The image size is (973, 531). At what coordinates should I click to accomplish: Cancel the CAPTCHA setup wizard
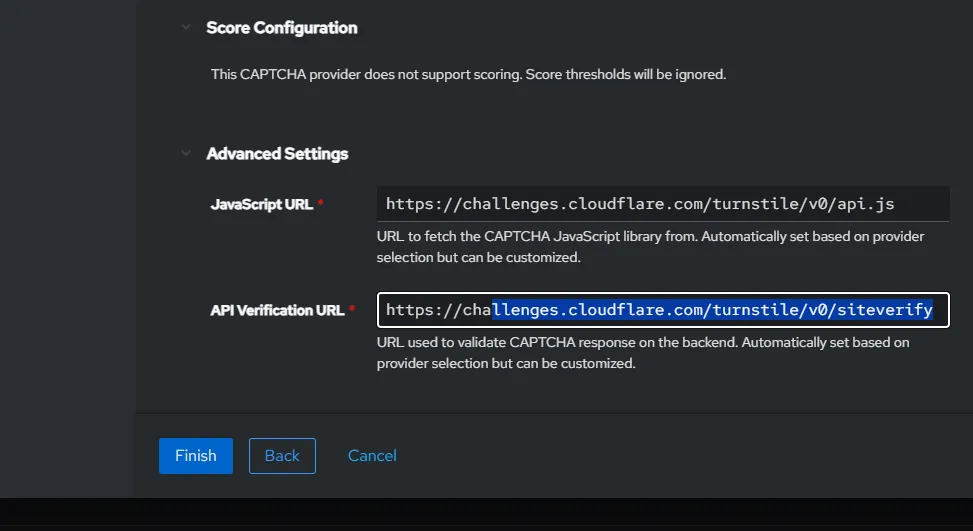372,455
